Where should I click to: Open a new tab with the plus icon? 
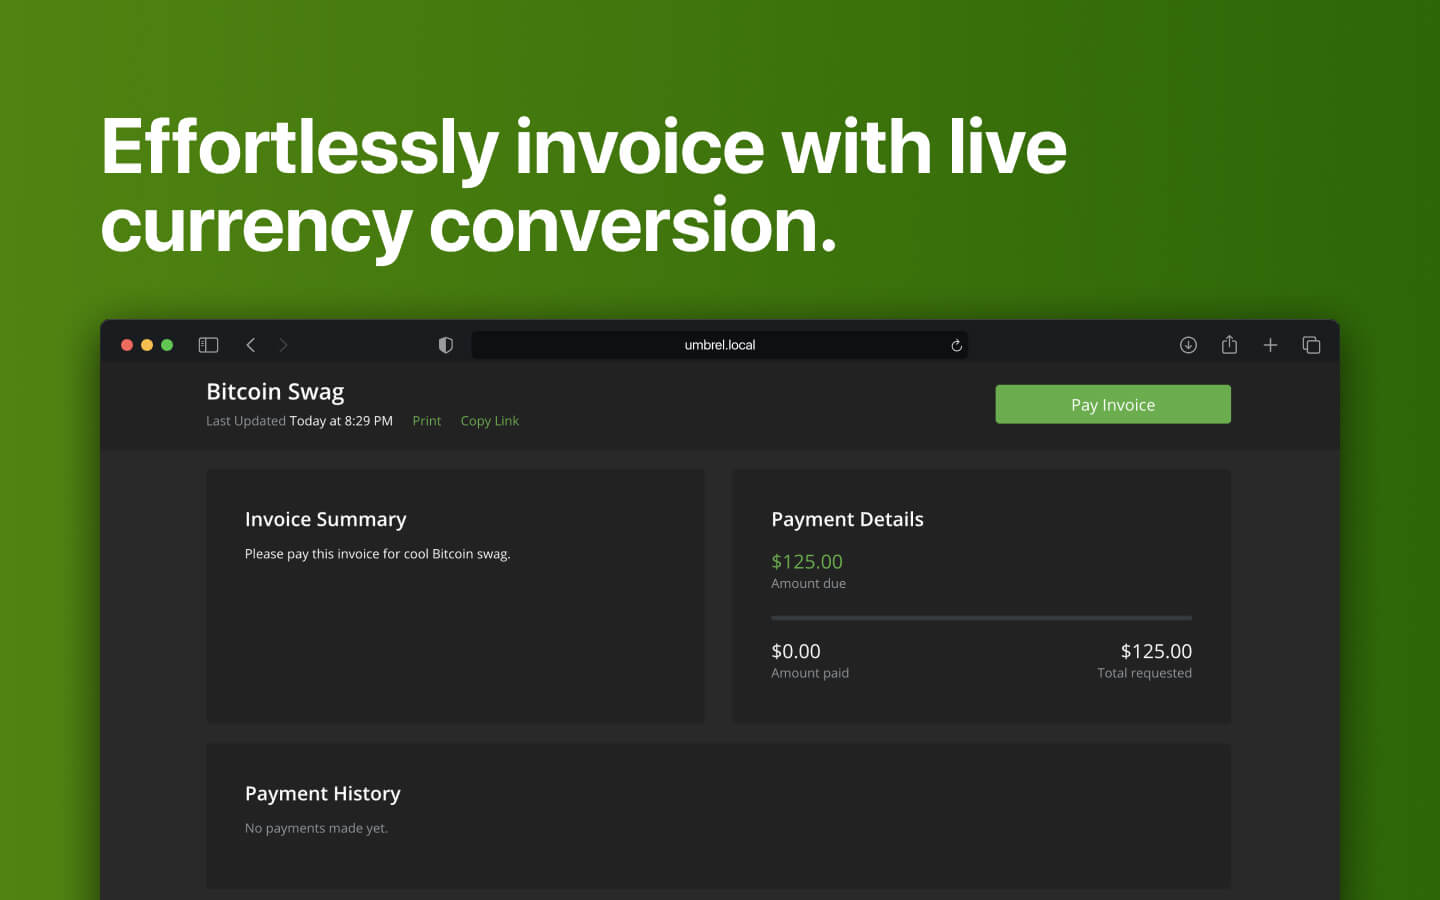[x=1270, y=344]
